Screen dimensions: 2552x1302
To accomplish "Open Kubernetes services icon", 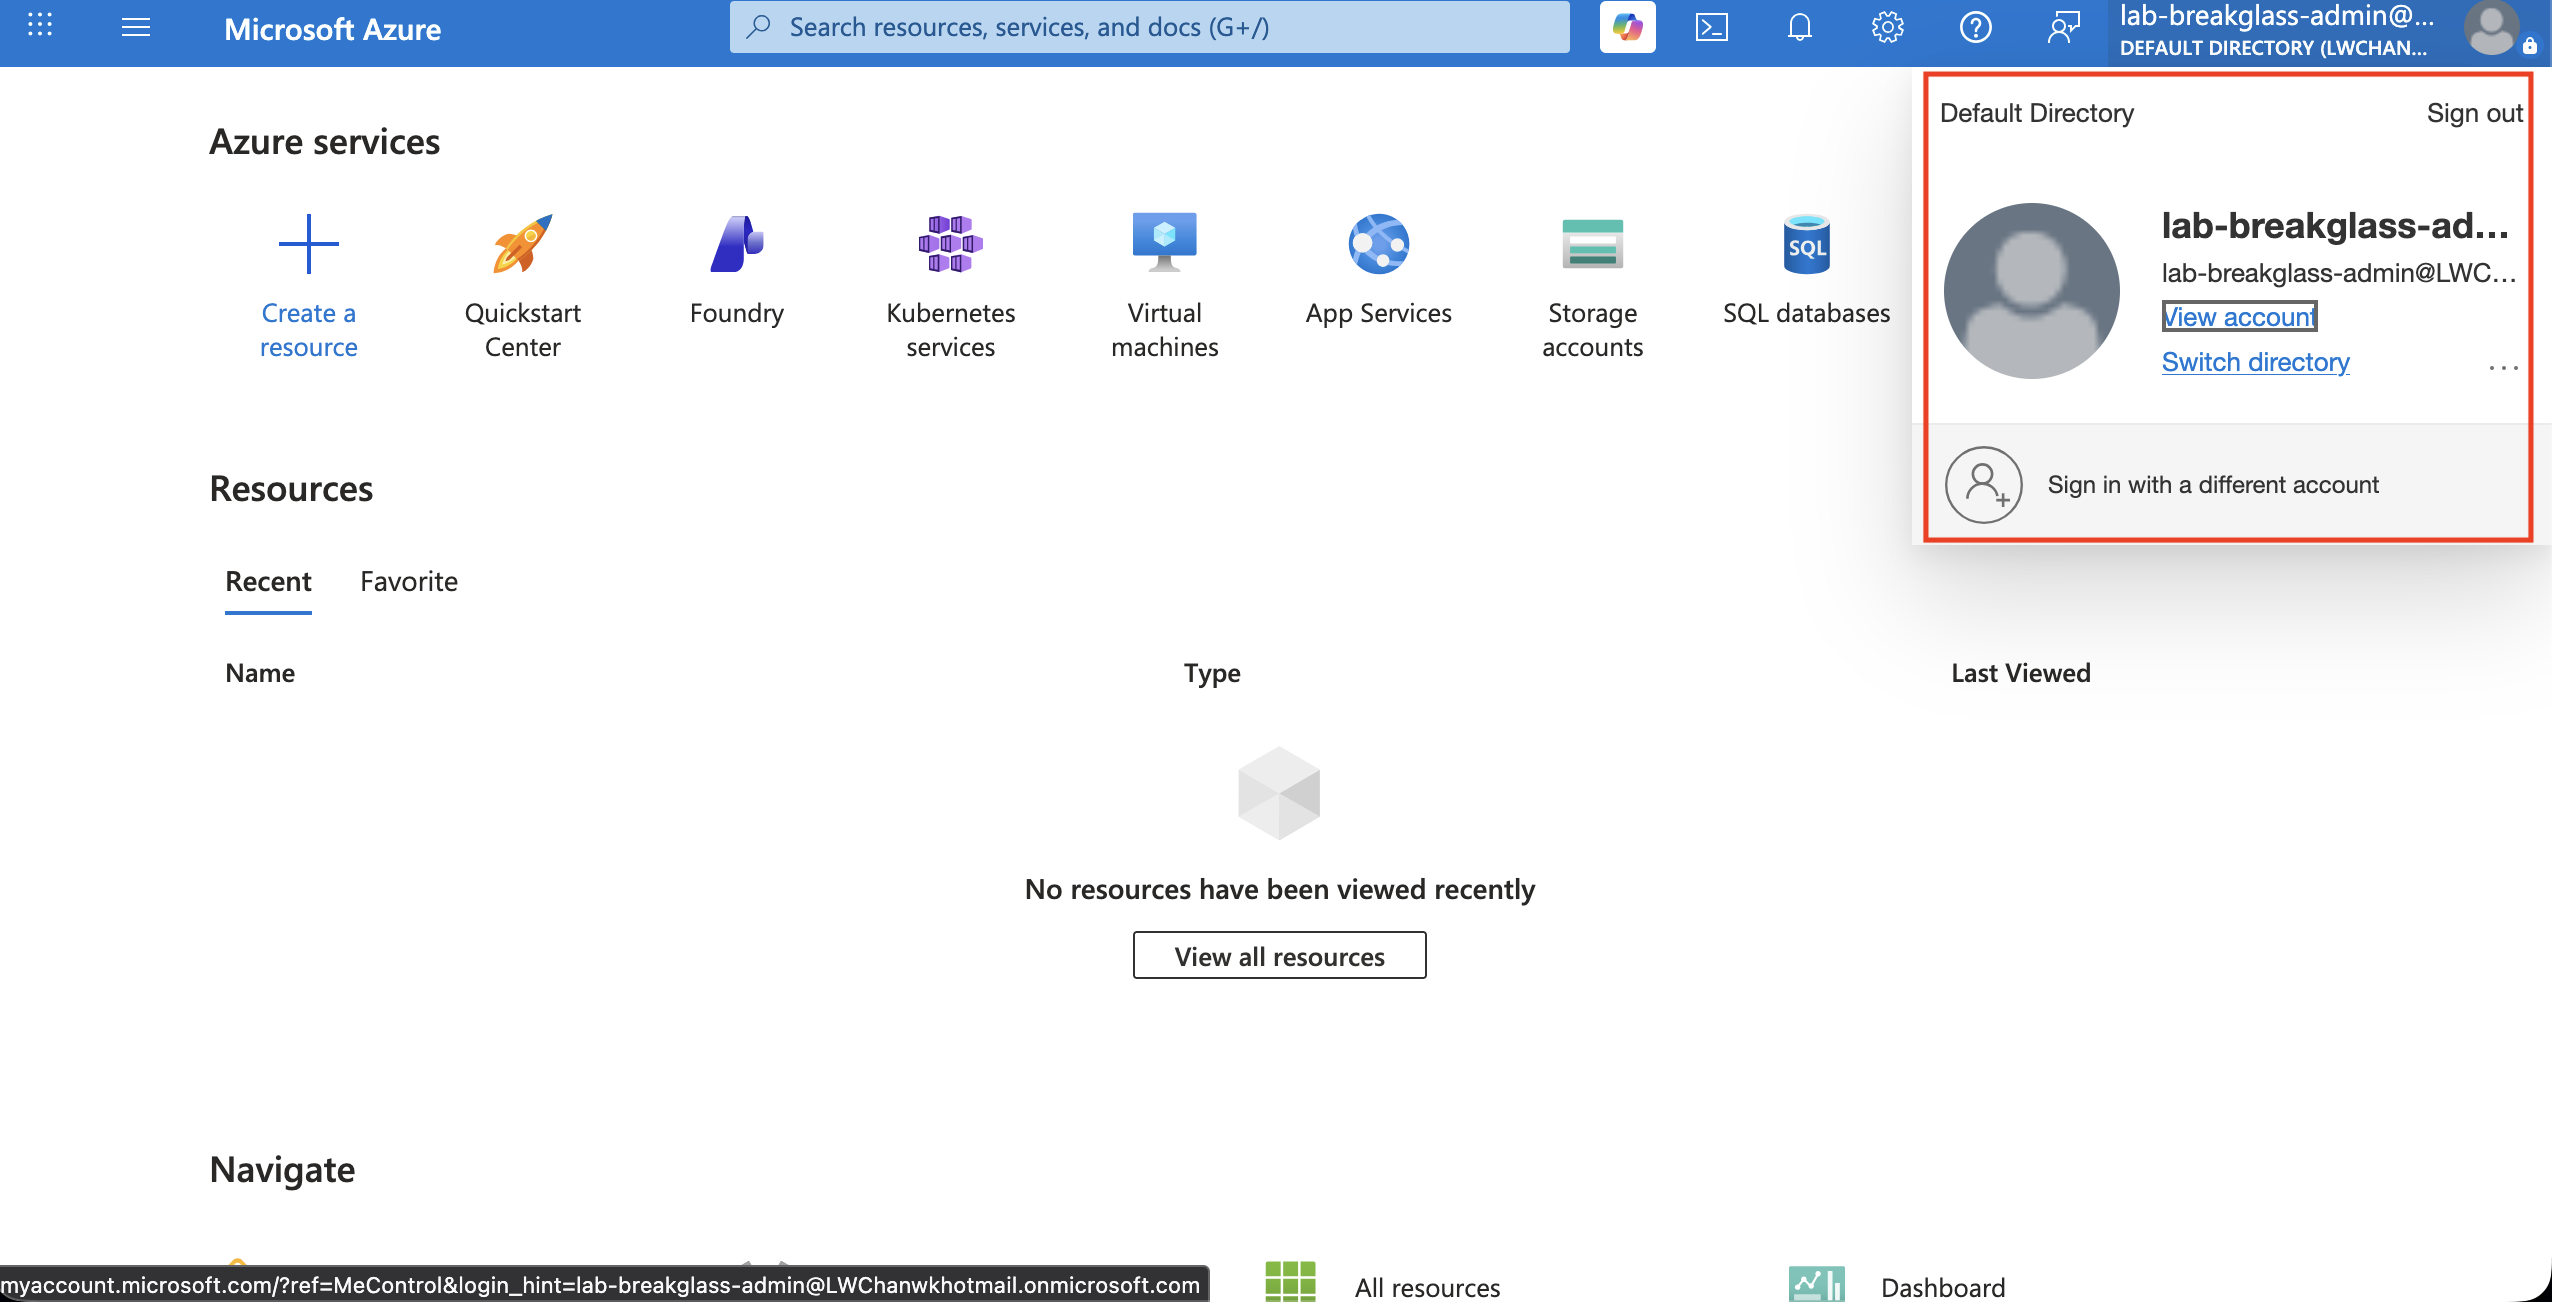I will [951, 243].
